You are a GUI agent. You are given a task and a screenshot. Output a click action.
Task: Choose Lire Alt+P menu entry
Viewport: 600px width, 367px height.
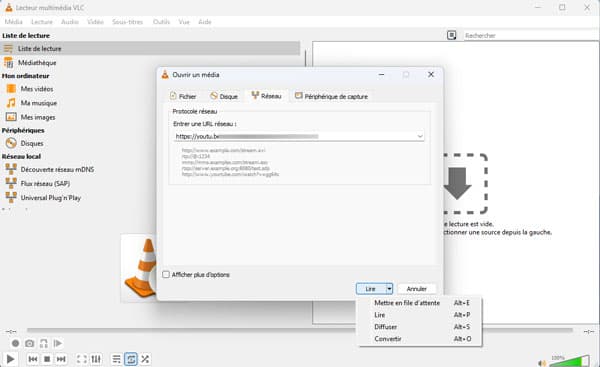(x=420, y=315)
